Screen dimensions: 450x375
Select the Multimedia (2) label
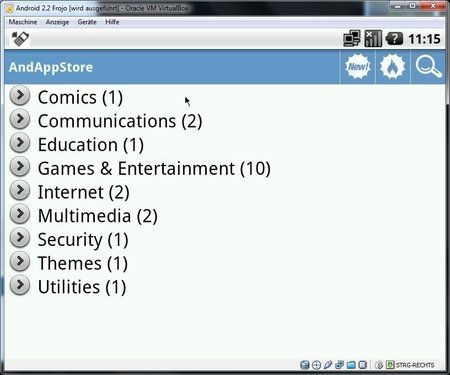tap(98, 216)
